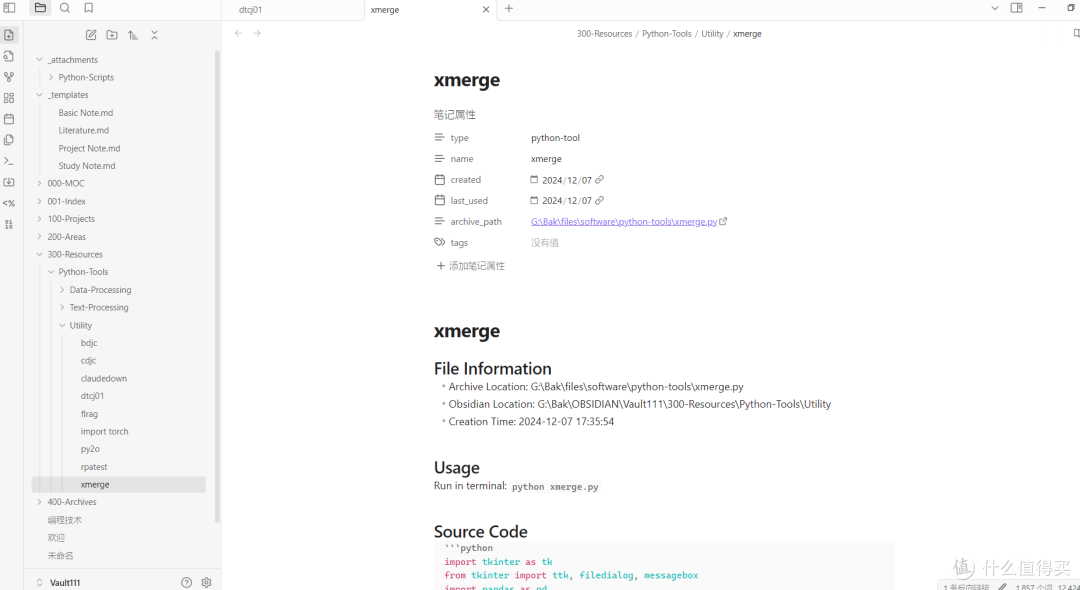Collapse all folders in file explorer
Screen dimensions: 1080x590
click(x=154, y=35)
